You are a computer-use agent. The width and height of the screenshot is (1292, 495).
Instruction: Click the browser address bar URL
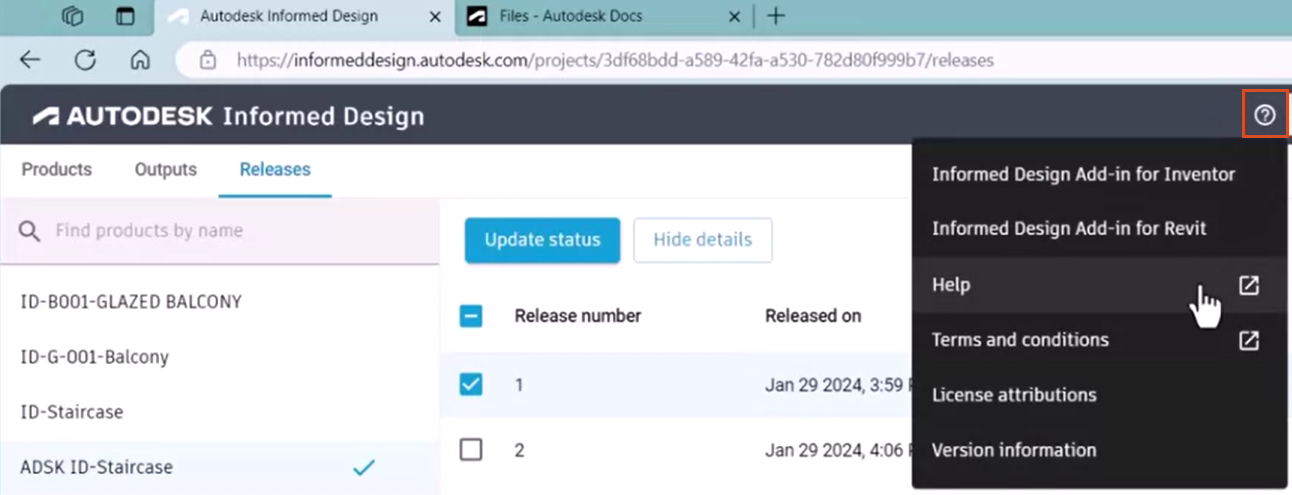[x=615, y=60]
